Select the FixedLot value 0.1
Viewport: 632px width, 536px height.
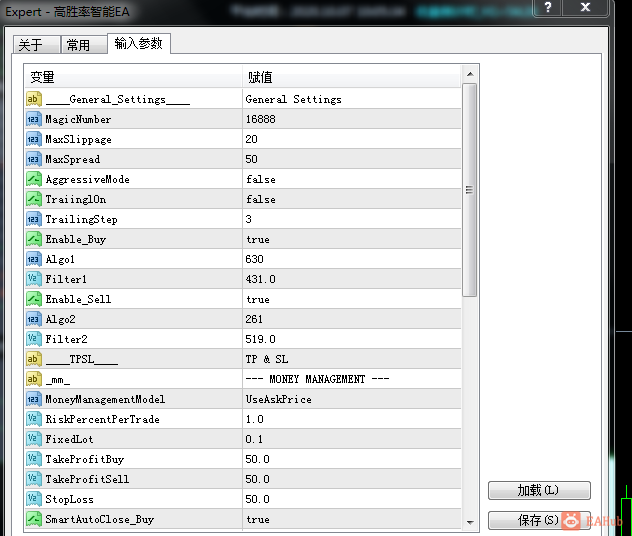tap(352, 439)
